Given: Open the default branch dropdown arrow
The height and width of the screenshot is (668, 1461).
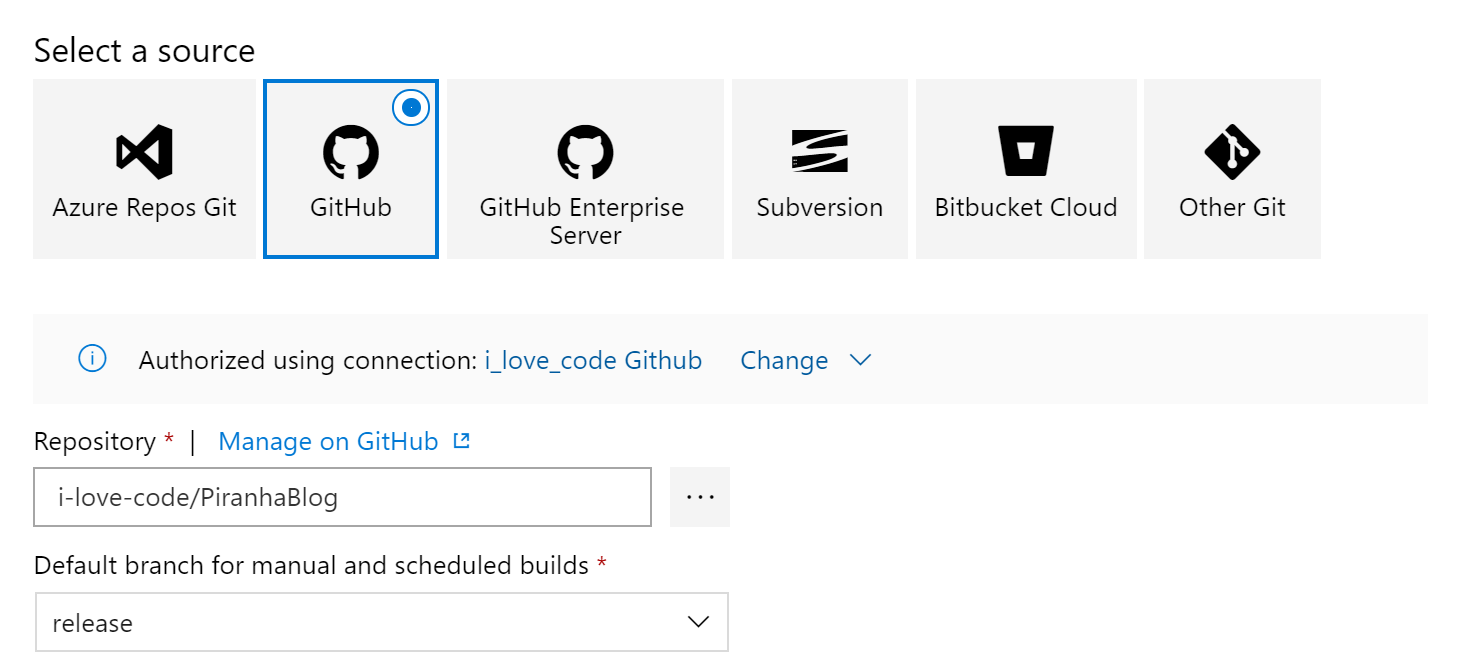Looking at the screenshot, I should tap(699, 622).
